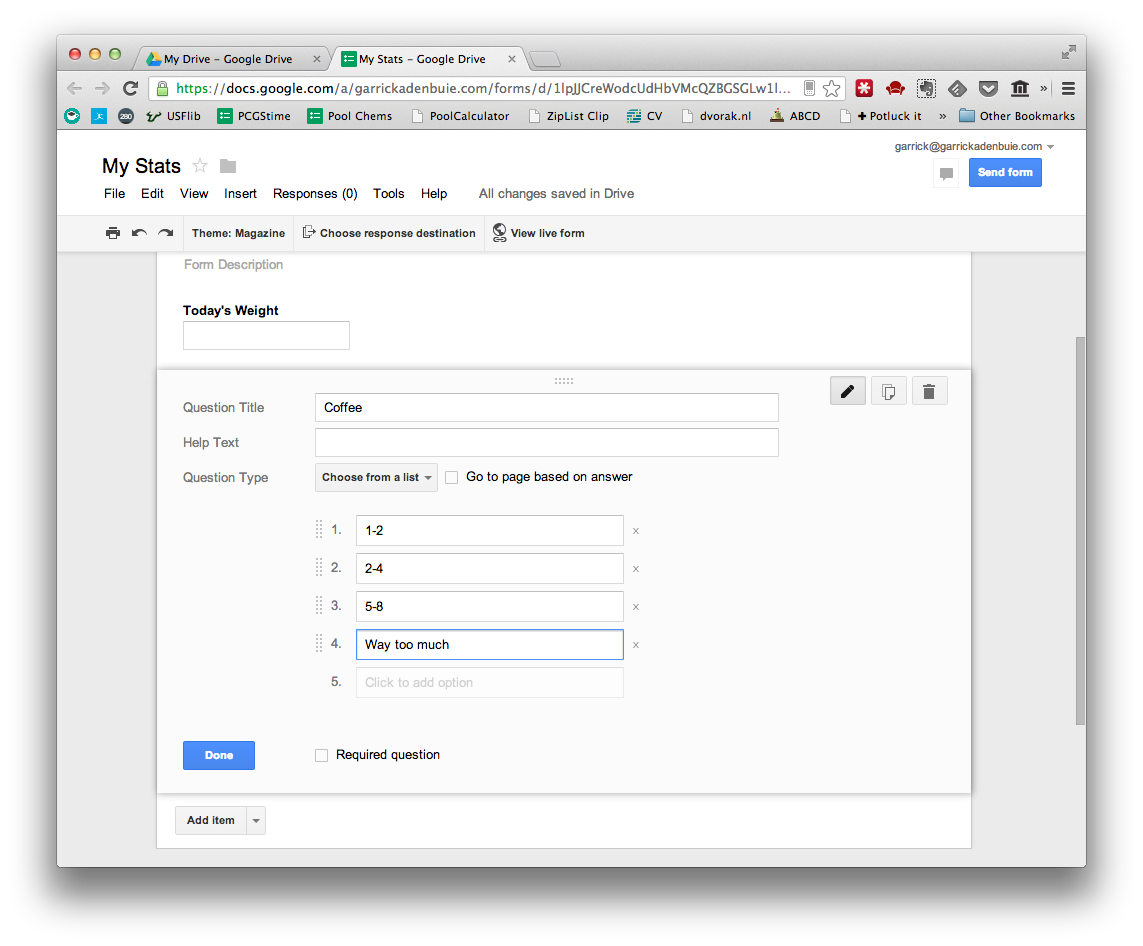Open the Tools menu
Viewport: 1143px width, 946px height.
[x=389, y=194]
